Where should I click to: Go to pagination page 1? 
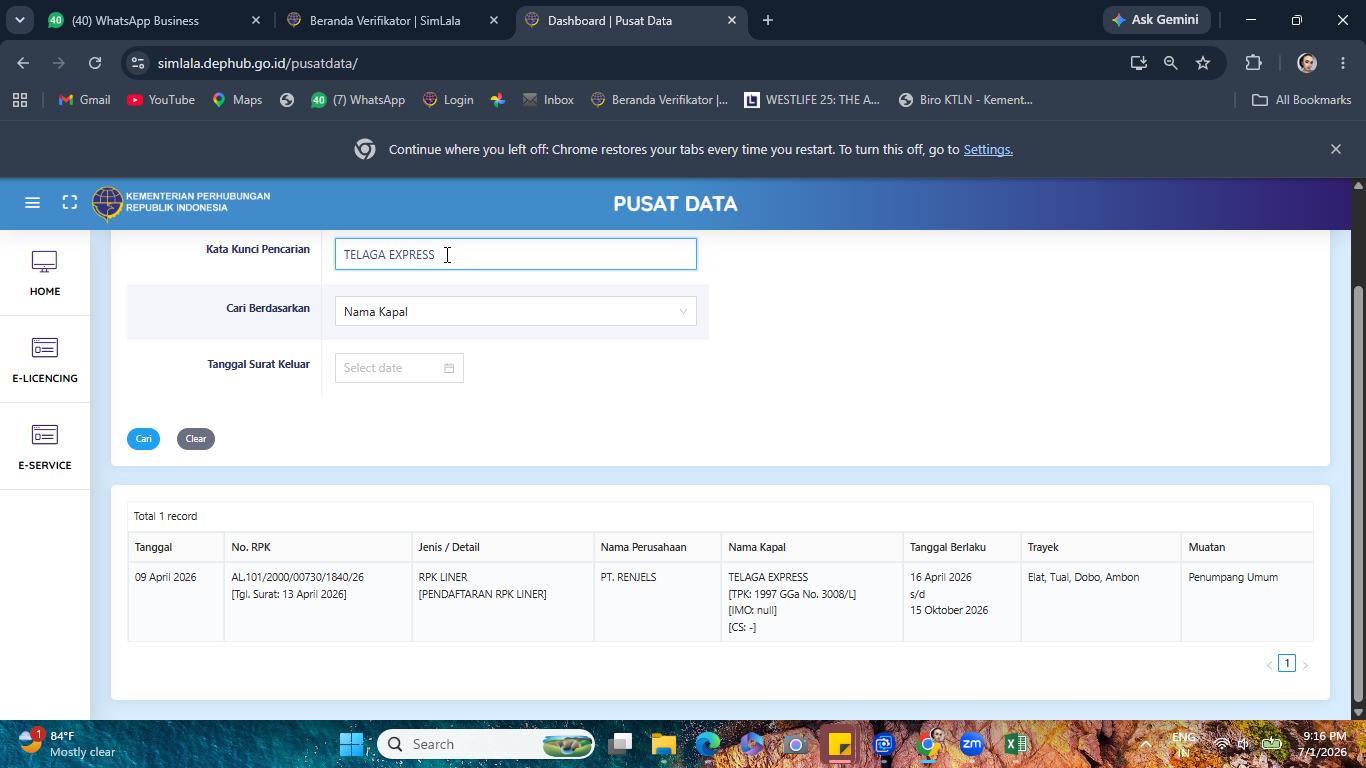pos(1287,663)
